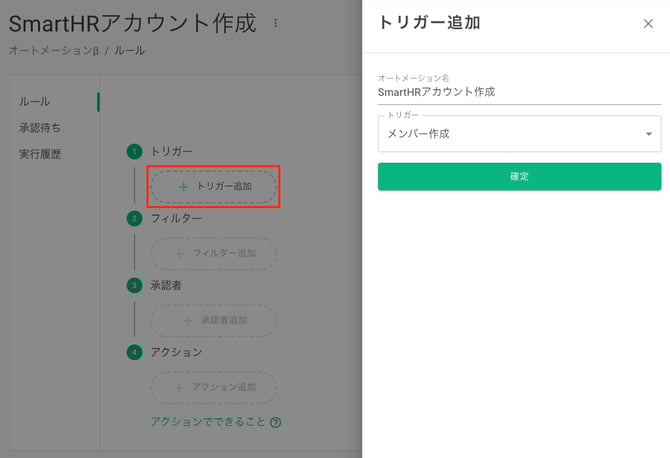Image resolution: width=670 pixels, height=458 pixels.
Task: Open the three-dot menu beside the page title
Action: [276, 23]
